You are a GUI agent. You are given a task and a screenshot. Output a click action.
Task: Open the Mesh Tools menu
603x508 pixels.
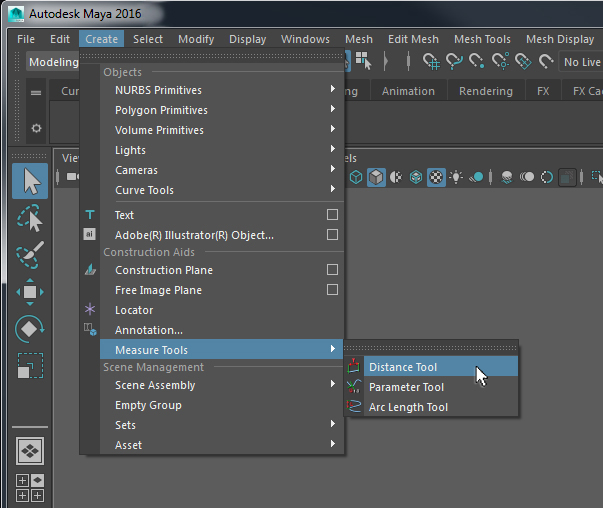click(x=482, y=39)
